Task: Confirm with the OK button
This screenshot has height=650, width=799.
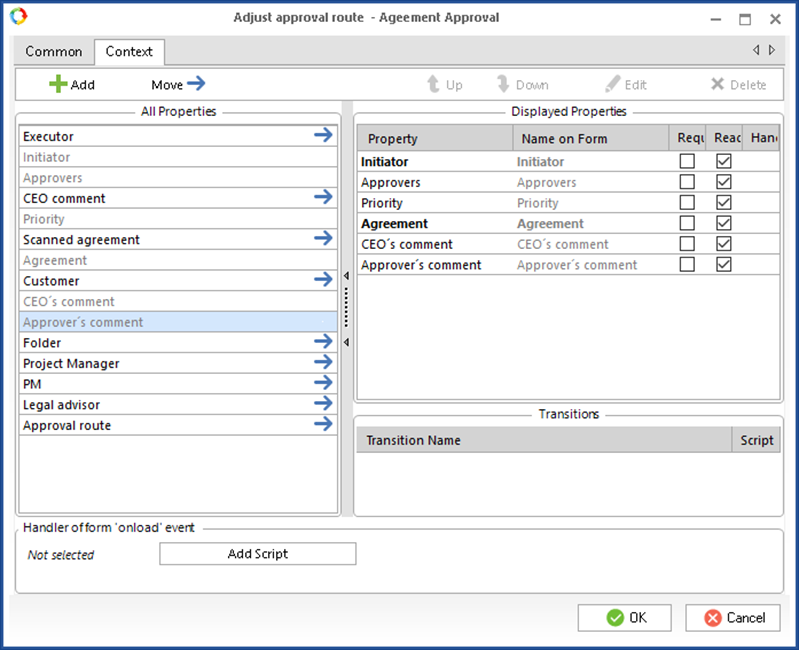Action: pyautogui.click(x=624, y=618)
